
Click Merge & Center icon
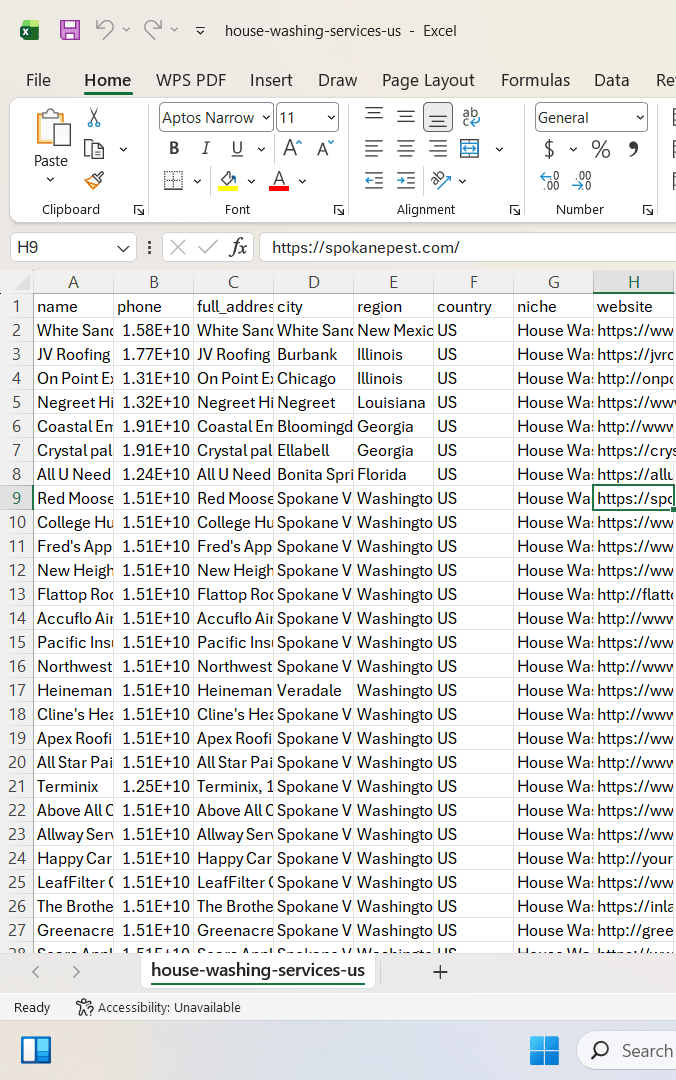click(x=470, y=149)
